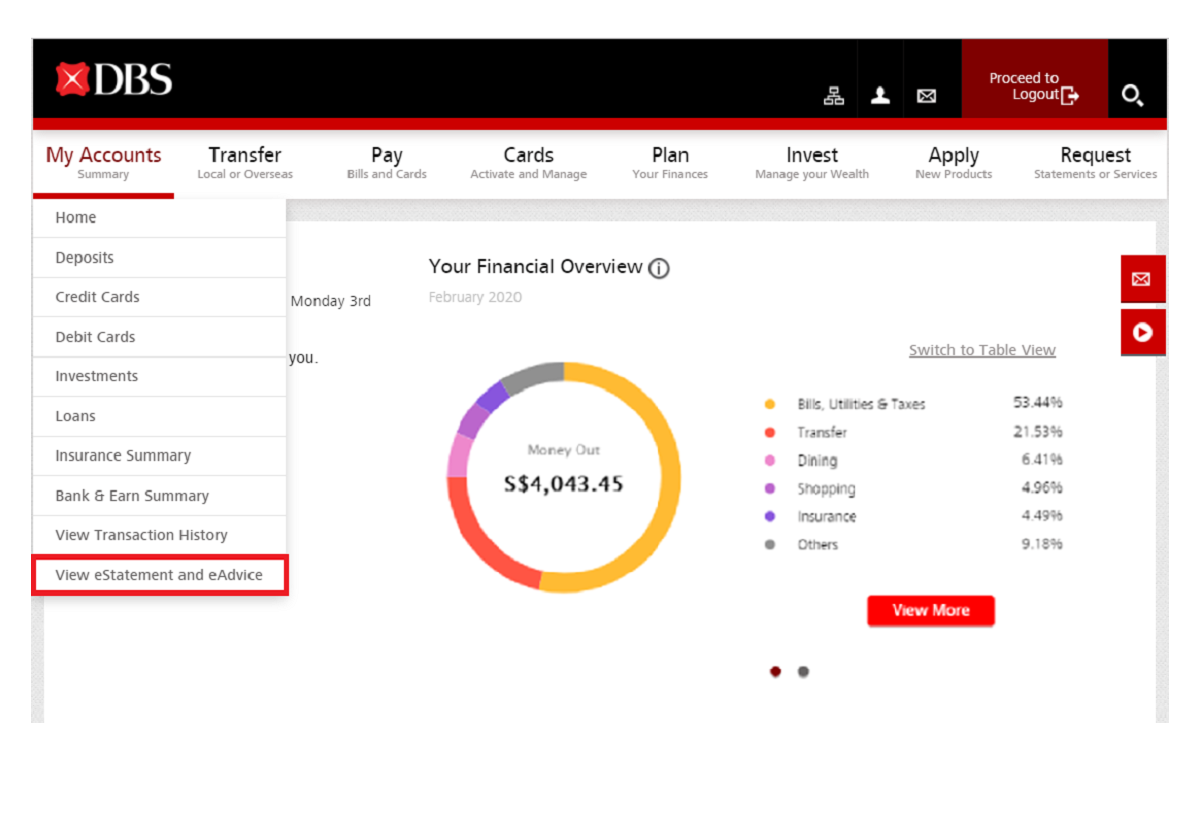Open the sitemap icon in header
The height and width of the screenshot is (828, 1200).
pos(833,95)
